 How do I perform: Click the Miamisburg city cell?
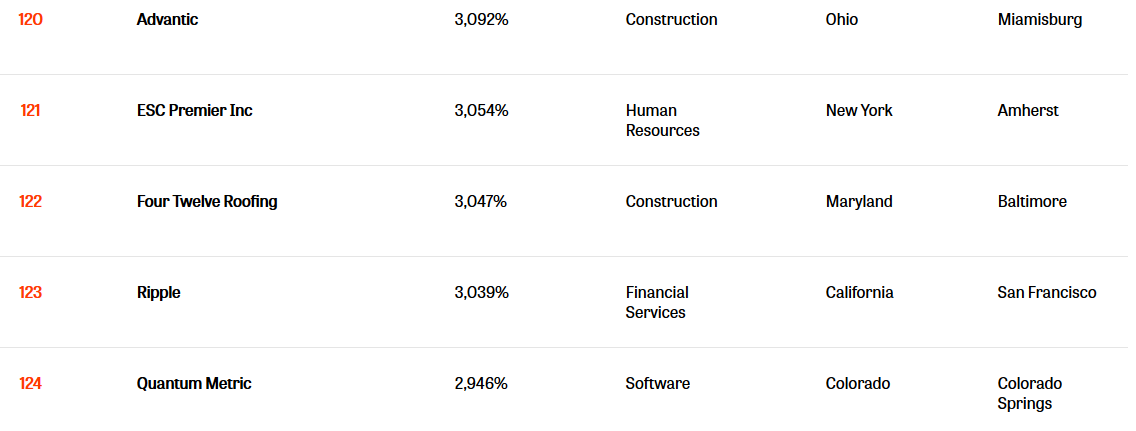pyautogui.click(x=1040, y=20)
